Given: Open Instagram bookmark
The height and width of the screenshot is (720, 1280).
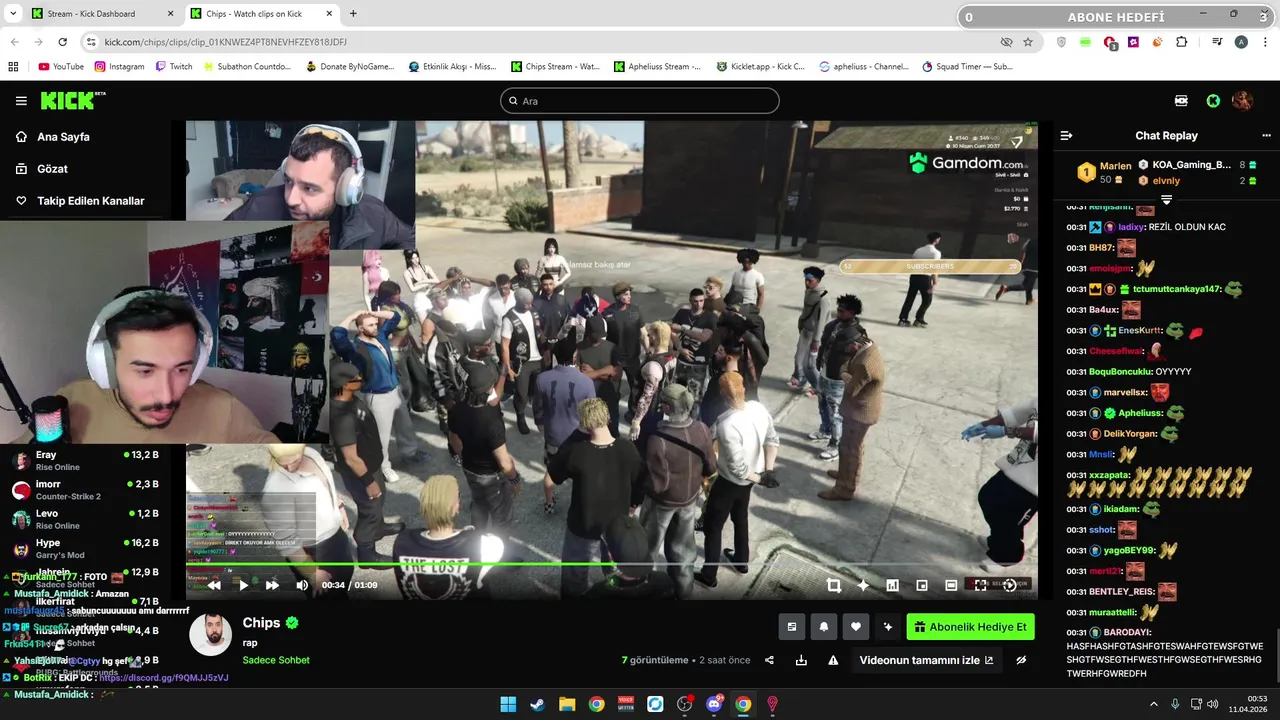Looking at the screenshot, I should 119,67.
